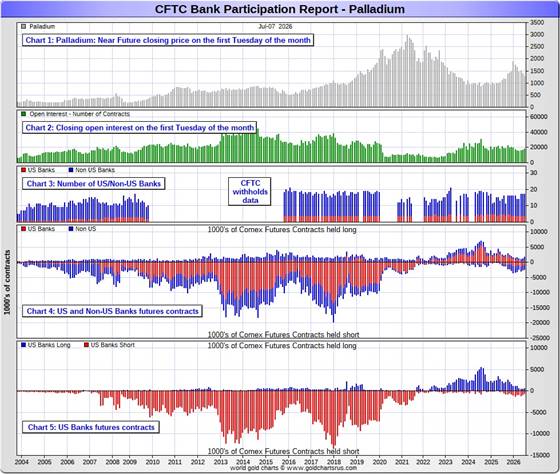Screen dimensions: 560x474
Task: Click the CFTC withholds data box
Action: (x=250, y=191)
